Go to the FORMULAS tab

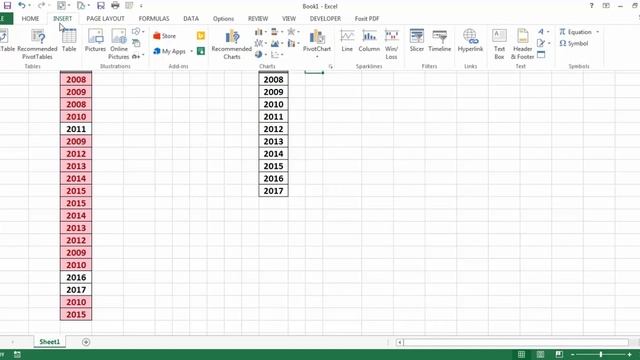pyautogui.click(x=154, y=19)
